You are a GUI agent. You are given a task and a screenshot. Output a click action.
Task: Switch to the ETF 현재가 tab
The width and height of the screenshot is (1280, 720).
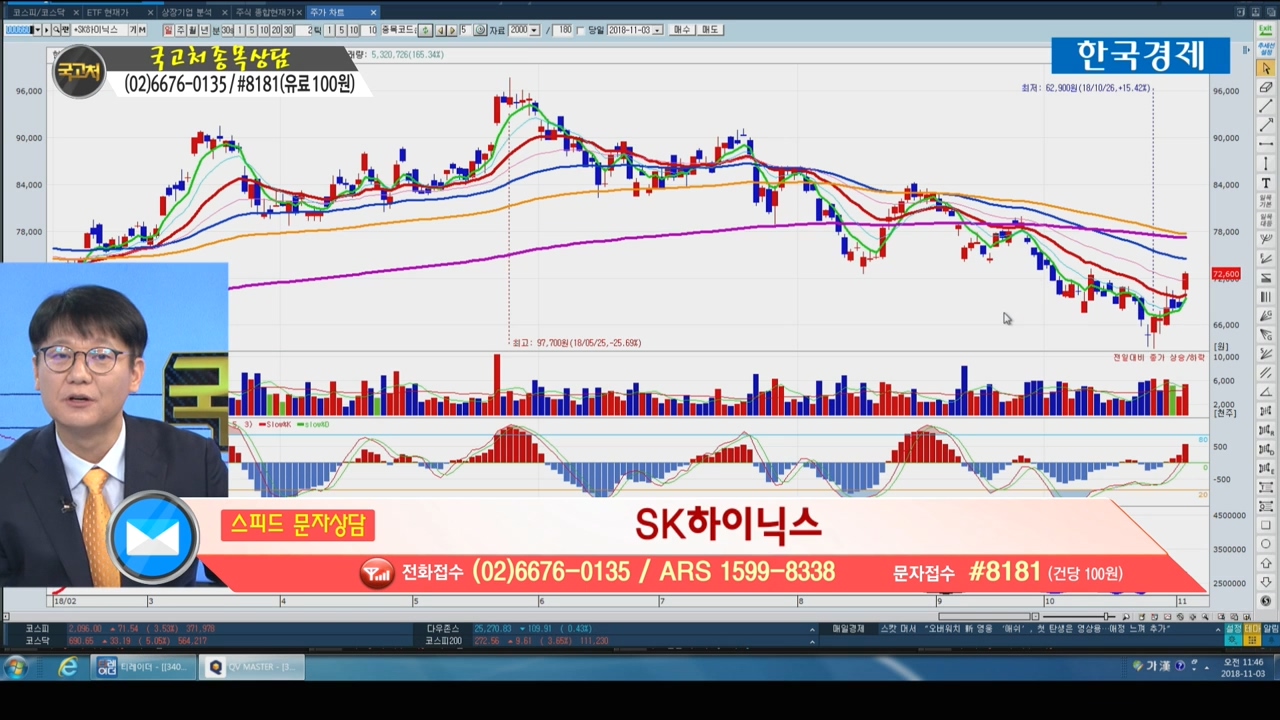(x=108, y=12)
